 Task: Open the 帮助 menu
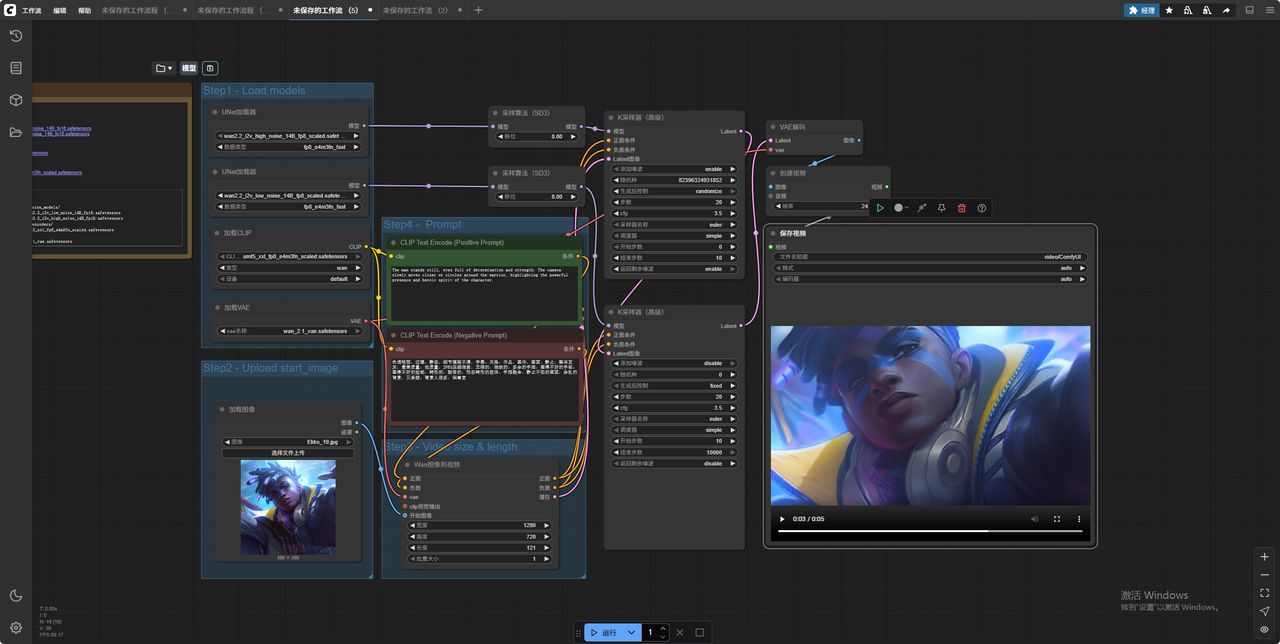85,10
